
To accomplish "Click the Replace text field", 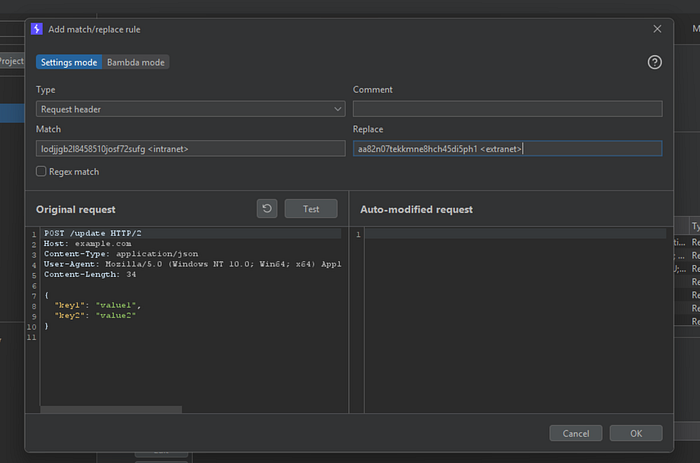I will [508, 149].
